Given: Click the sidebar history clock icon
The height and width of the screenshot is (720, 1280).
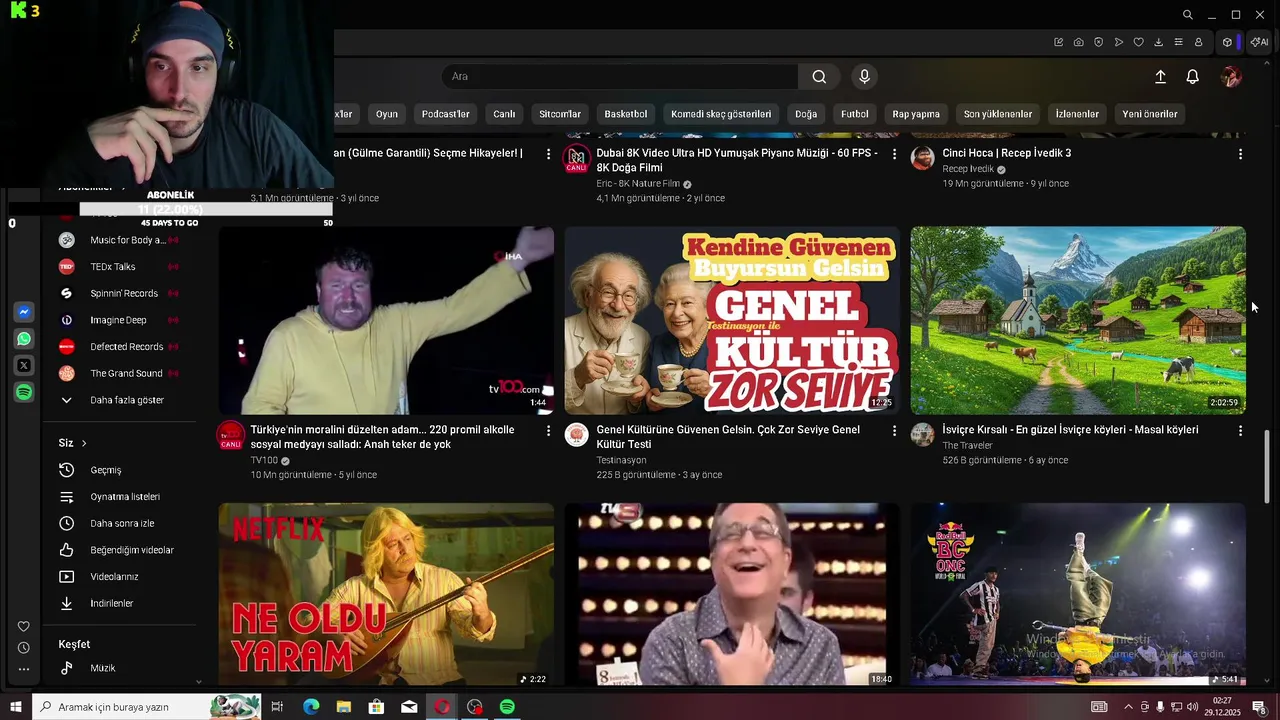Looking at the screenshot, I should 24,648.
